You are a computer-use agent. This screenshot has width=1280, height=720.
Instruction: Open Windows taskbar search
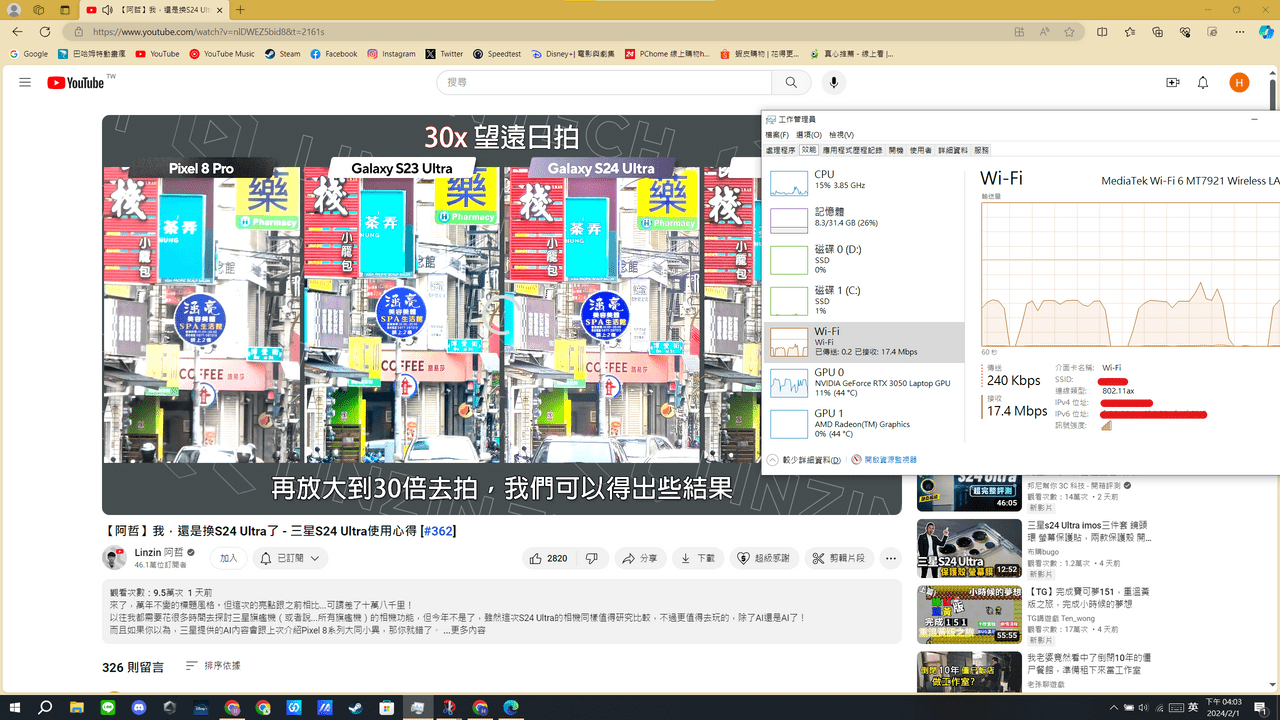[x=45, y=707]
